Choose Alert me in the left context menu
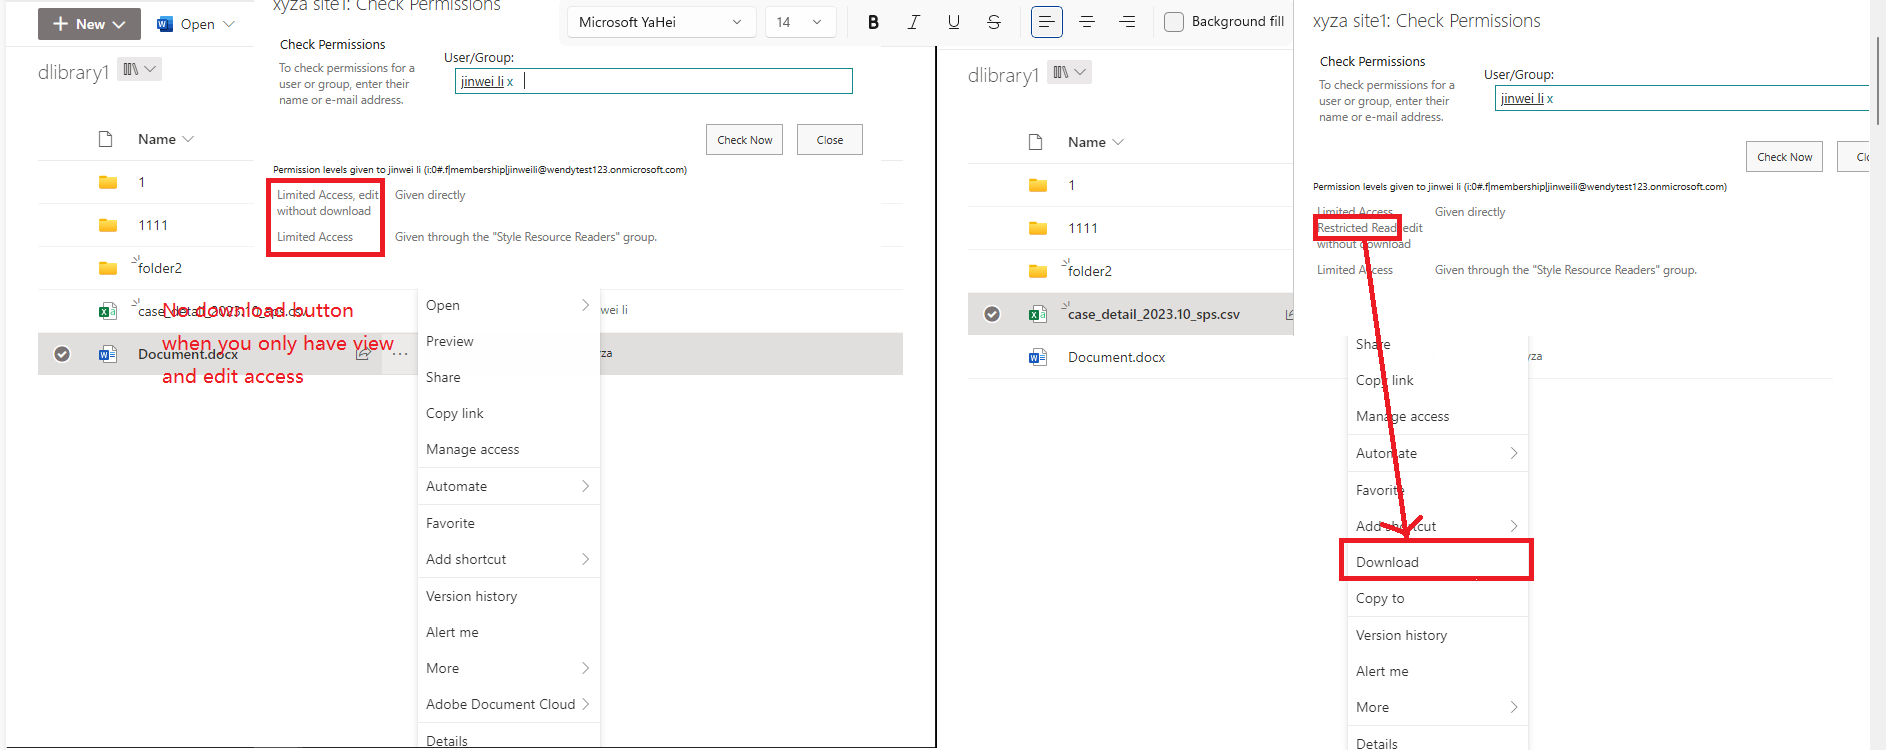1886x750 pixels. pyautogui.click(x=509, y=632)
